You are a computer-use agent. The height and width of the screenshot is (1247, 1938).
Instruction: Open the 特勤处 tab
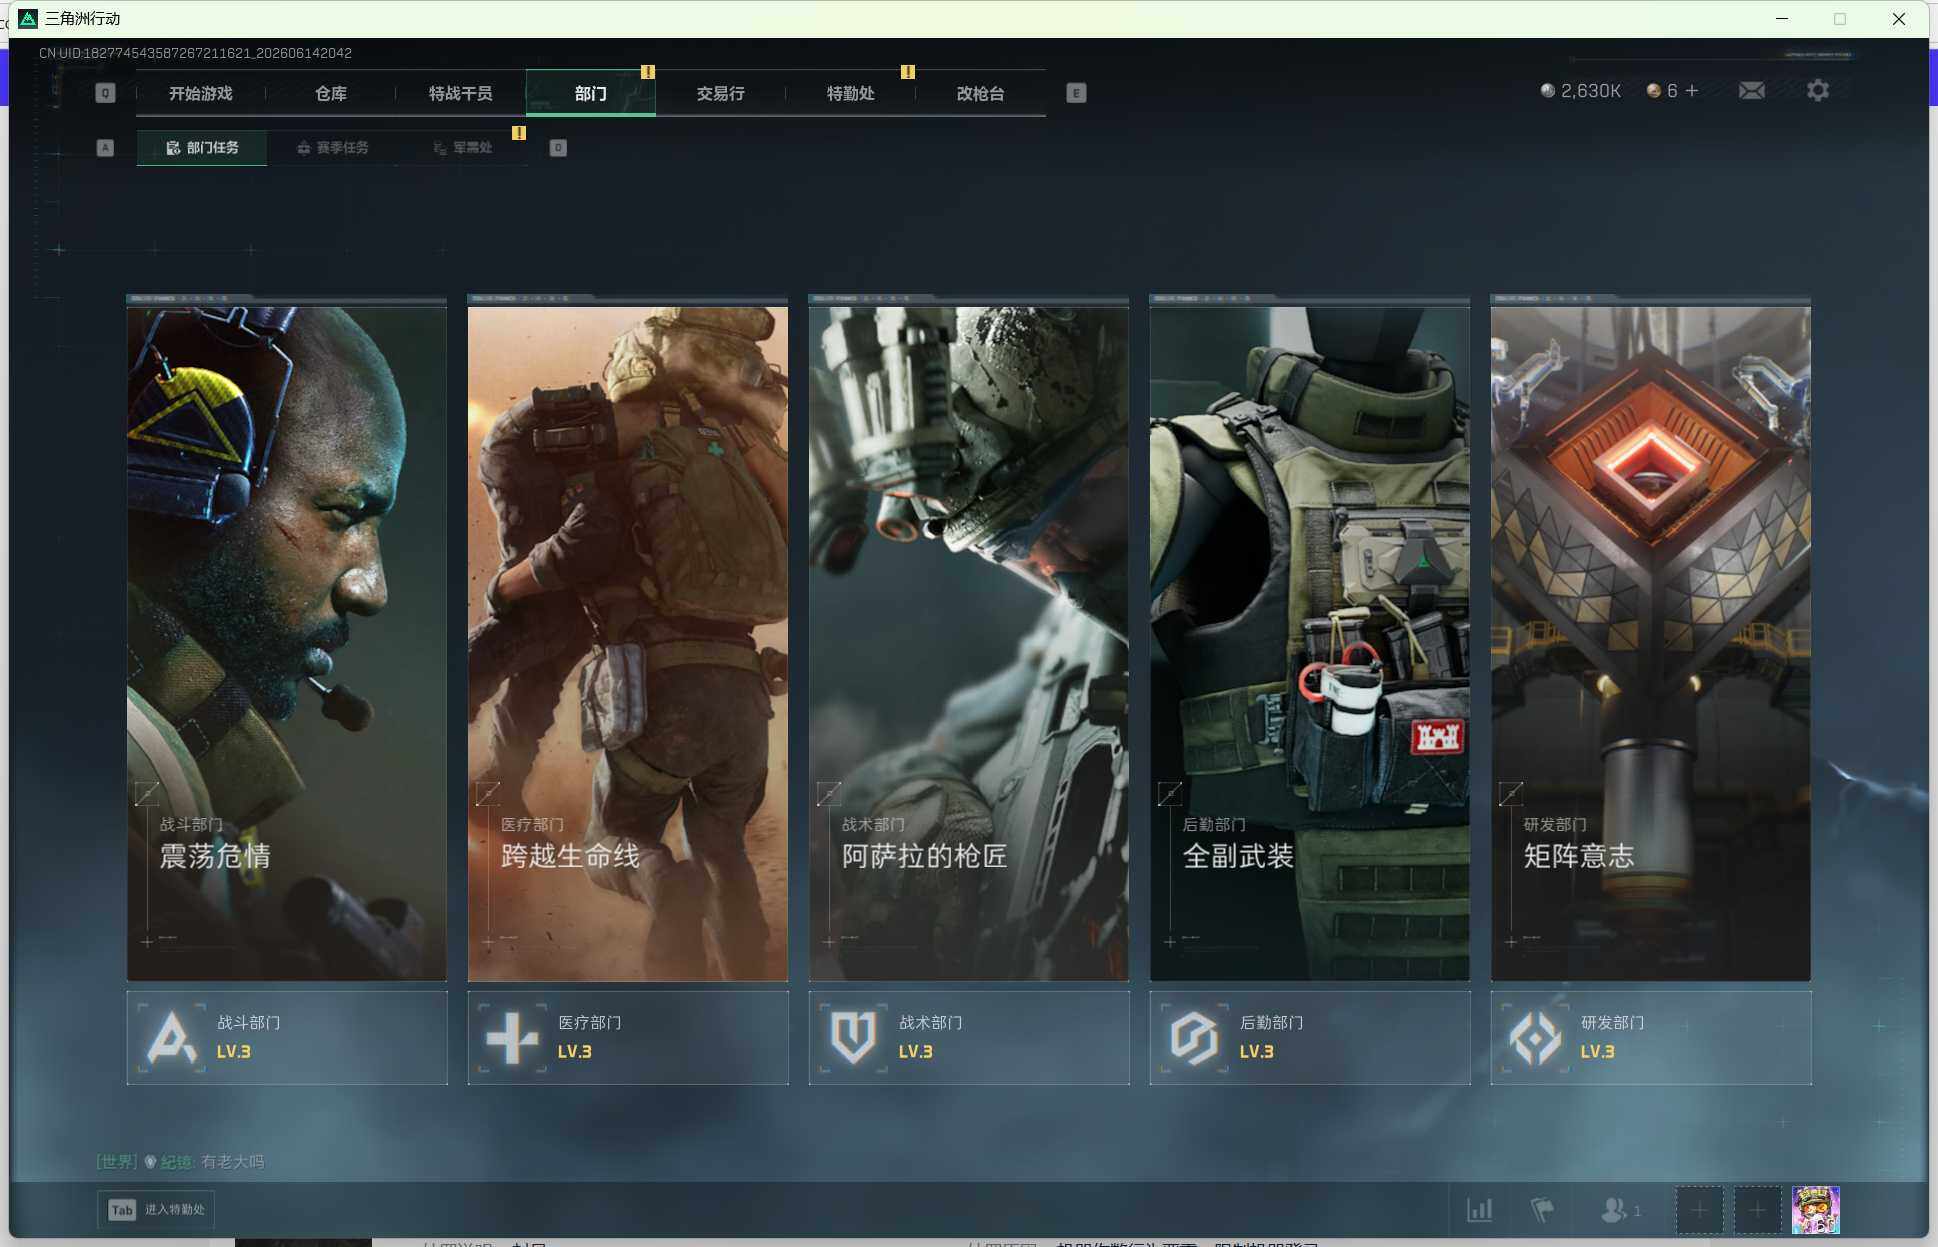(850, 93)
